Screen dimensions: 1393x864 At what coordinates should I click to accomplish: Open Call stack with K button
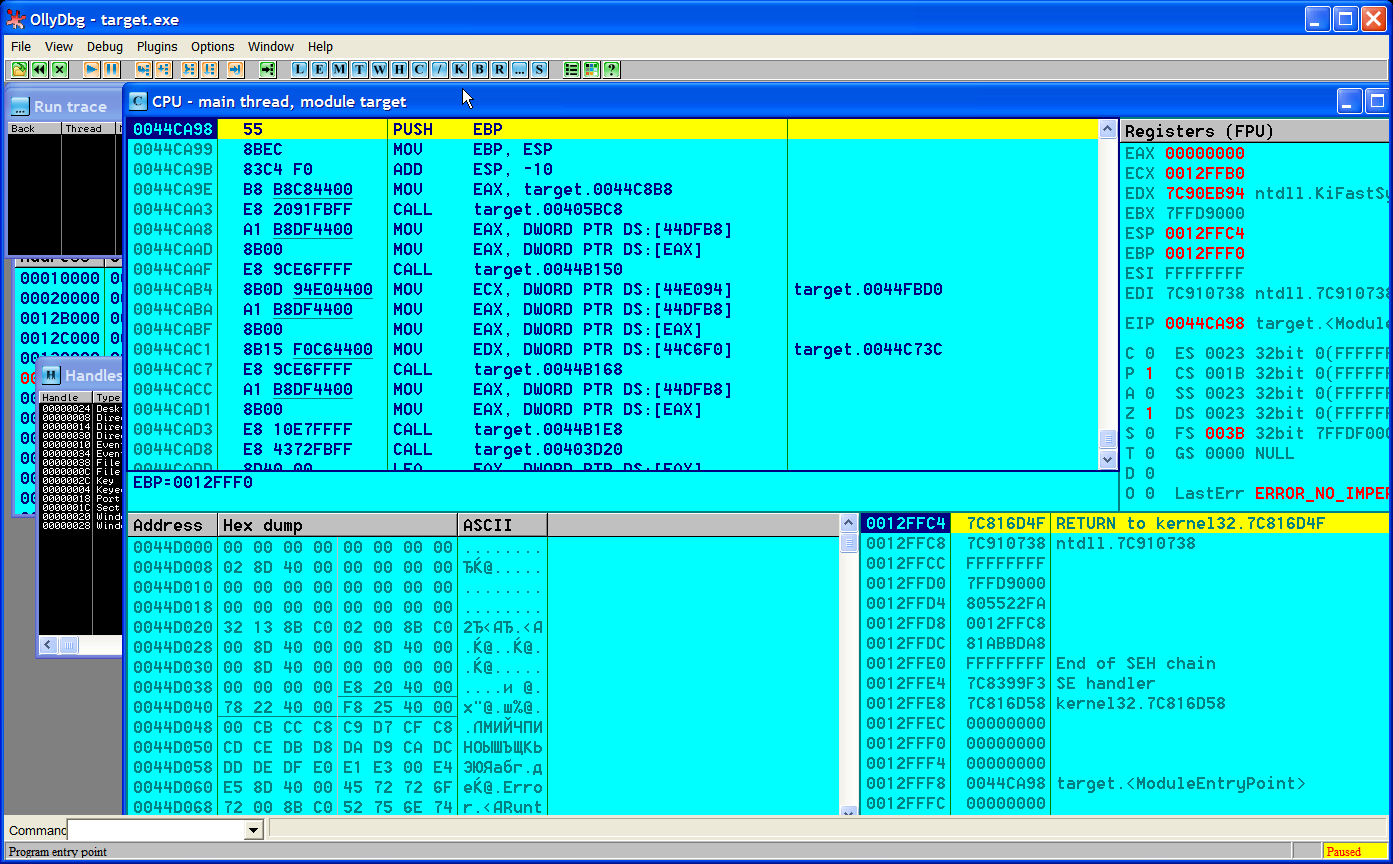(x=459, y=69)
